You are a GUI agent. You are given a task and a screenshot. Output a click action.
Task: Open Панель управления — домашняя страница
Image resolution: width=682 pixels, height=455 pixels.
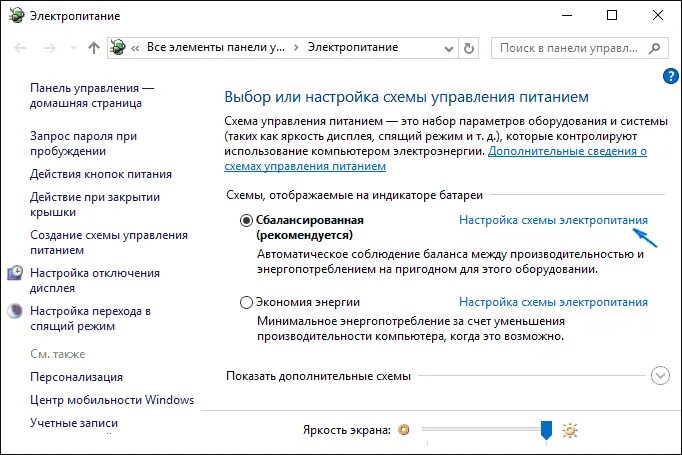92,95
